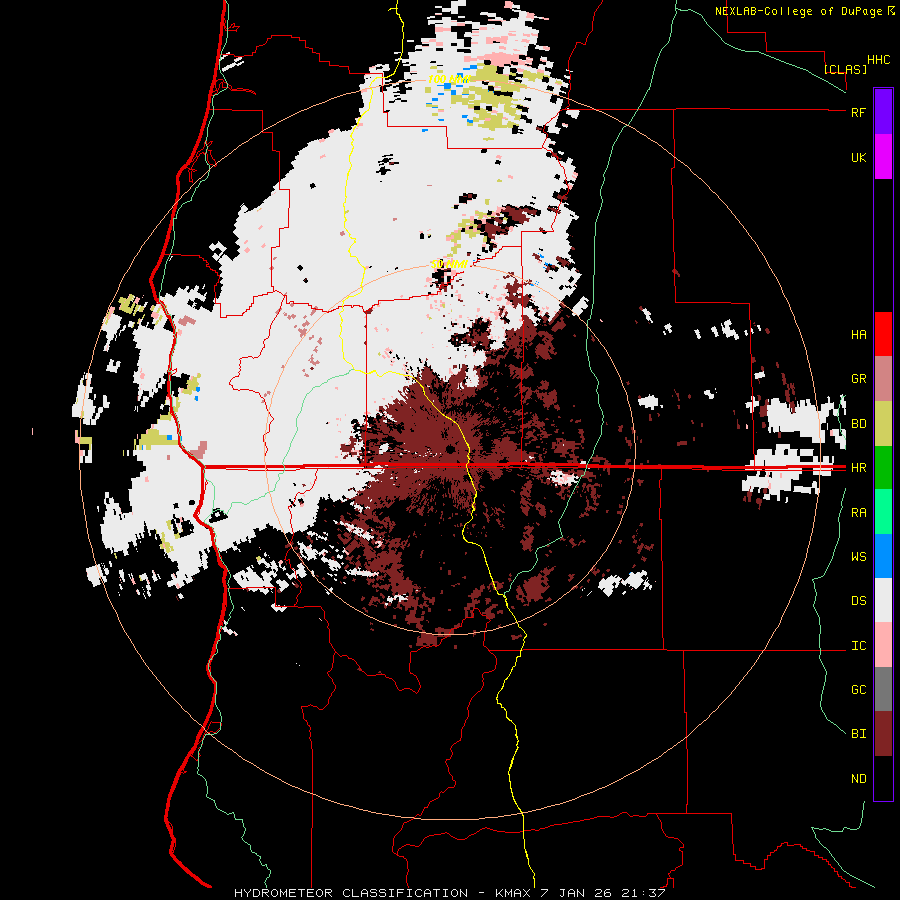Pick the RA light-green legend swatch
This screenshot has width=900, height=900.
tap(883, 512)
